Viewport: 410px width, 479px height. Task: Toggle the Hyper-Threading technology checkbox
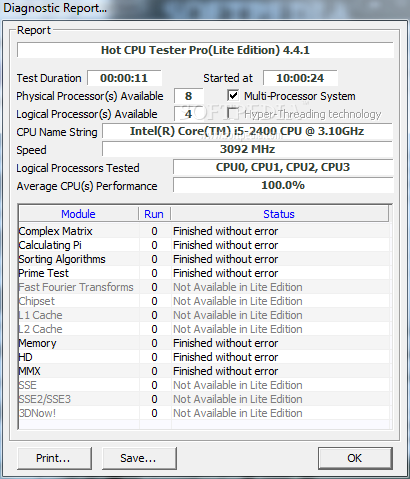[x=233, y=113]
